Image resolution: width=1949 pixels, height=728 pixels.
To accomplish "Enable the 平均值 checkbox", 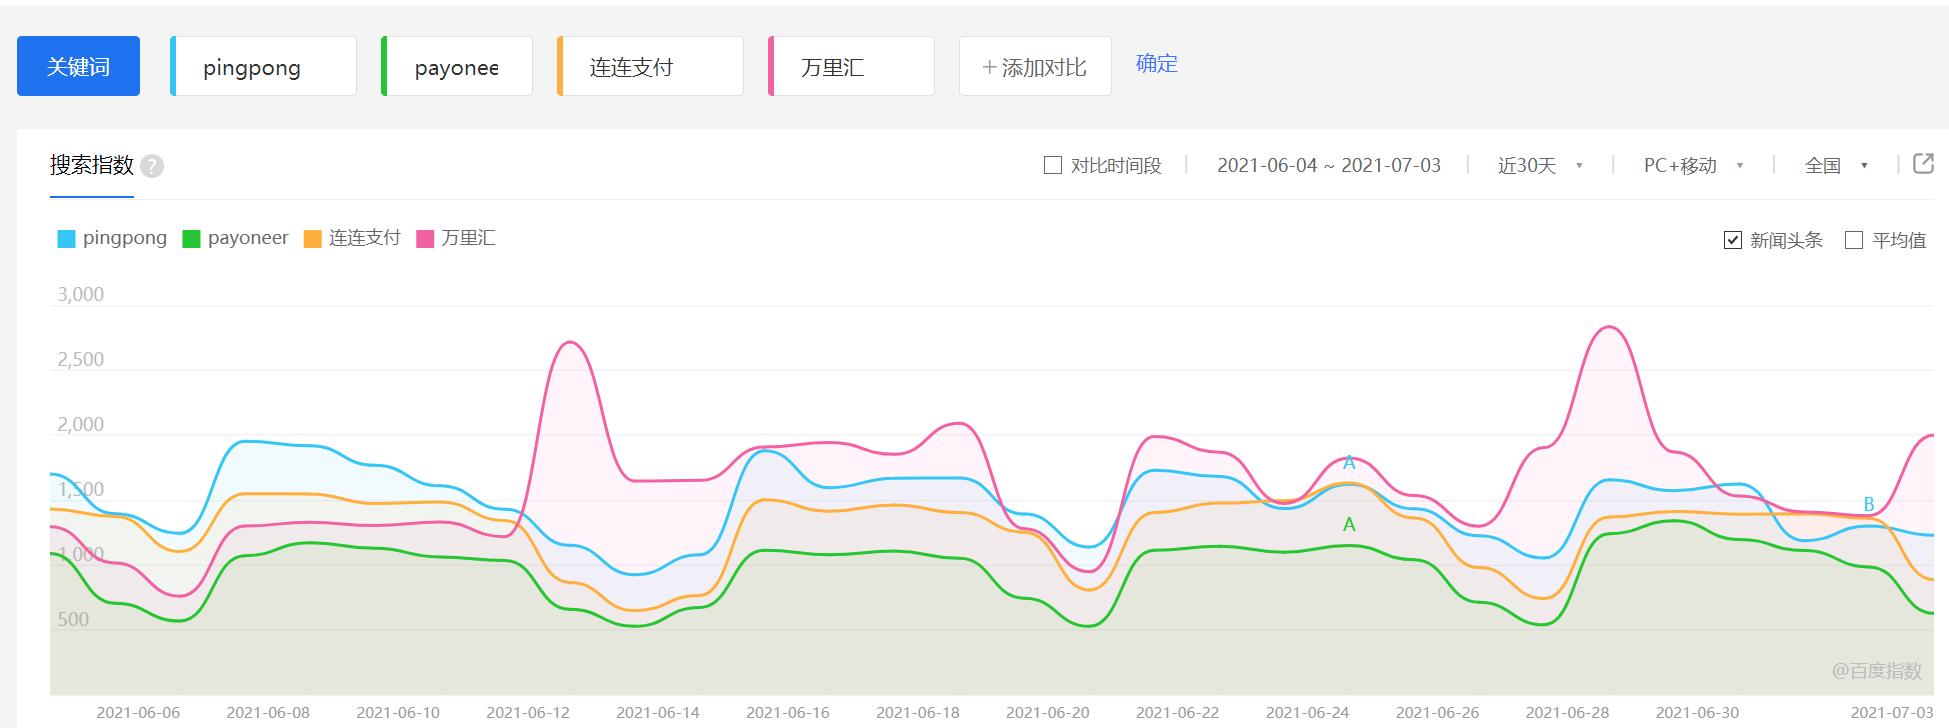I will pos(1854,240).
